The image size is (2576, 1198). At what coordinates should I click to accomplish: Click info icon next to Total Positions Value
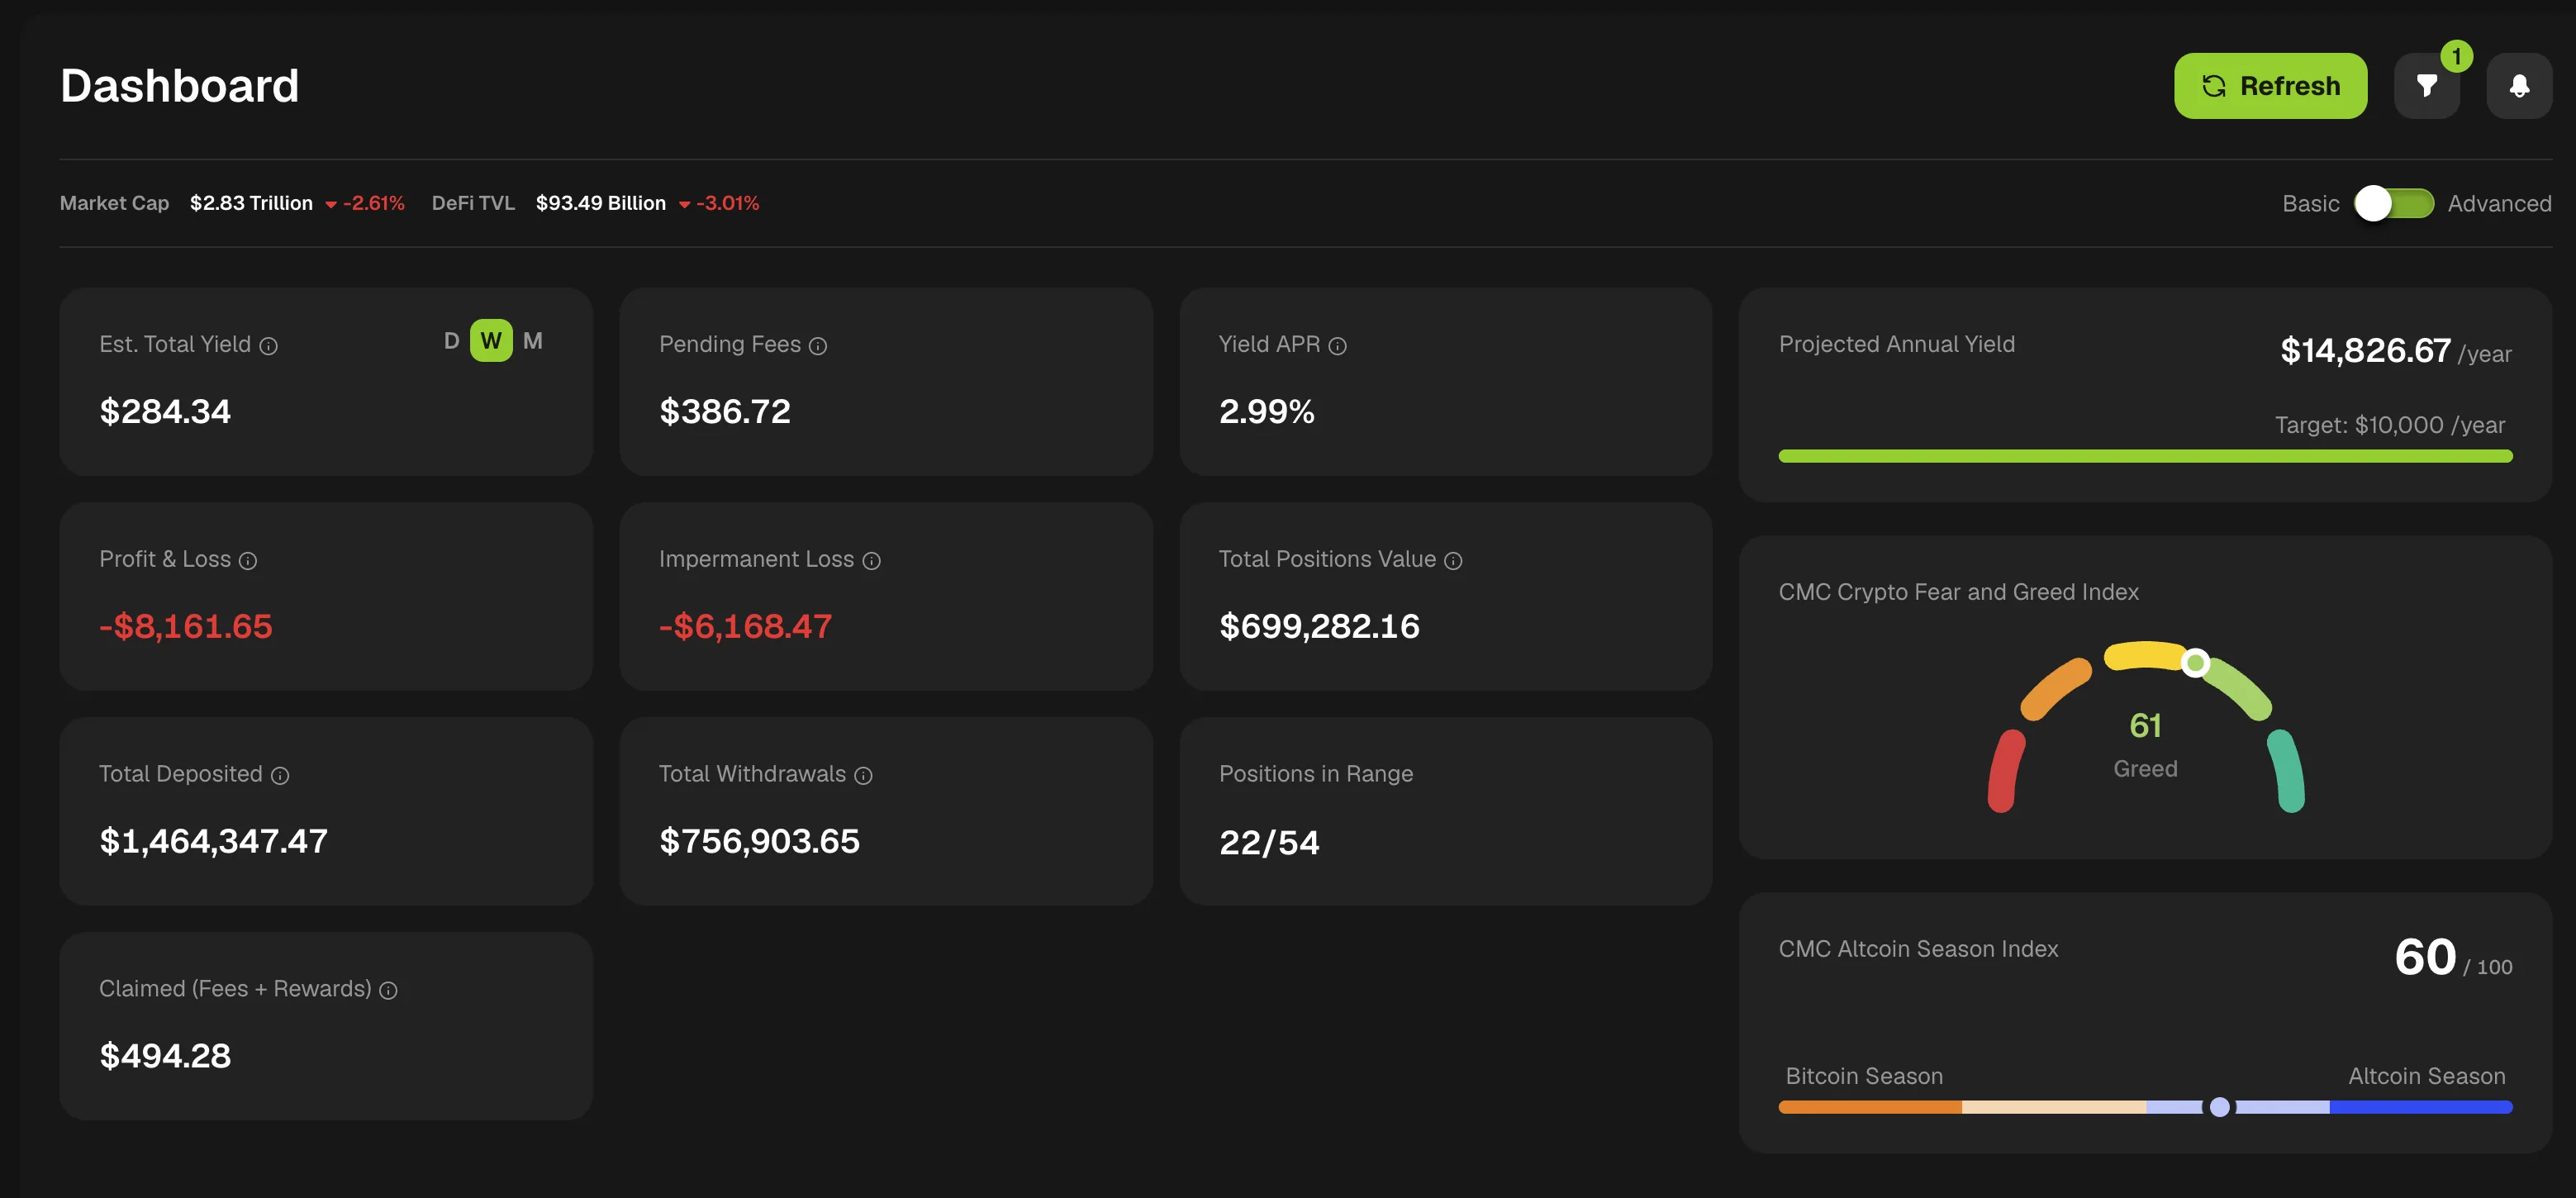pos(1453,561)
